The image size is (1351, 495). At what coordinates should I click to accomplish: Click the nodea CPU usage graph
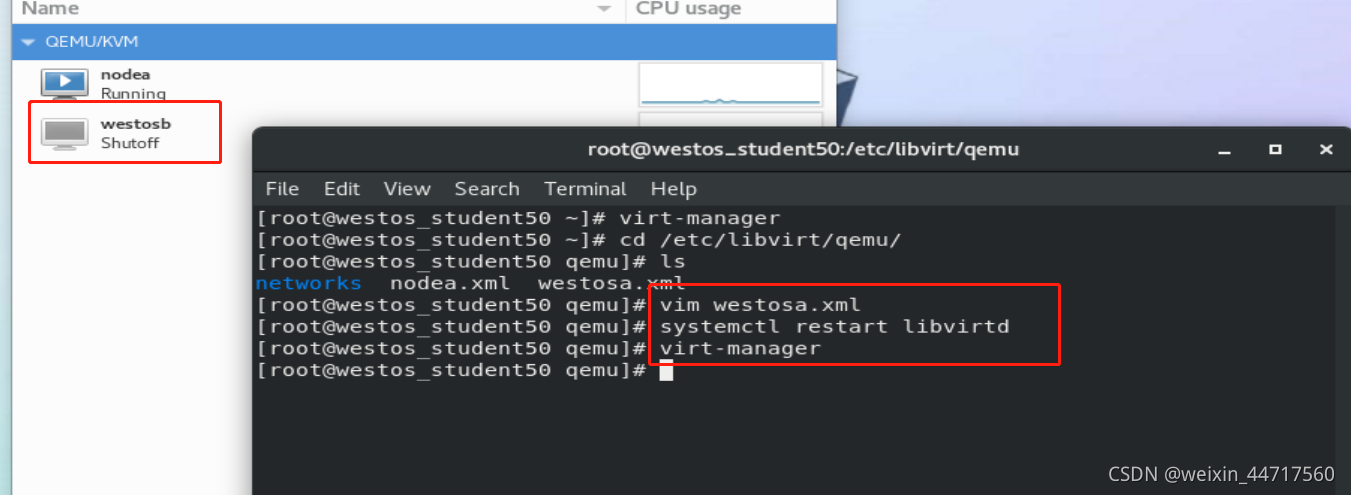[730, 84]
